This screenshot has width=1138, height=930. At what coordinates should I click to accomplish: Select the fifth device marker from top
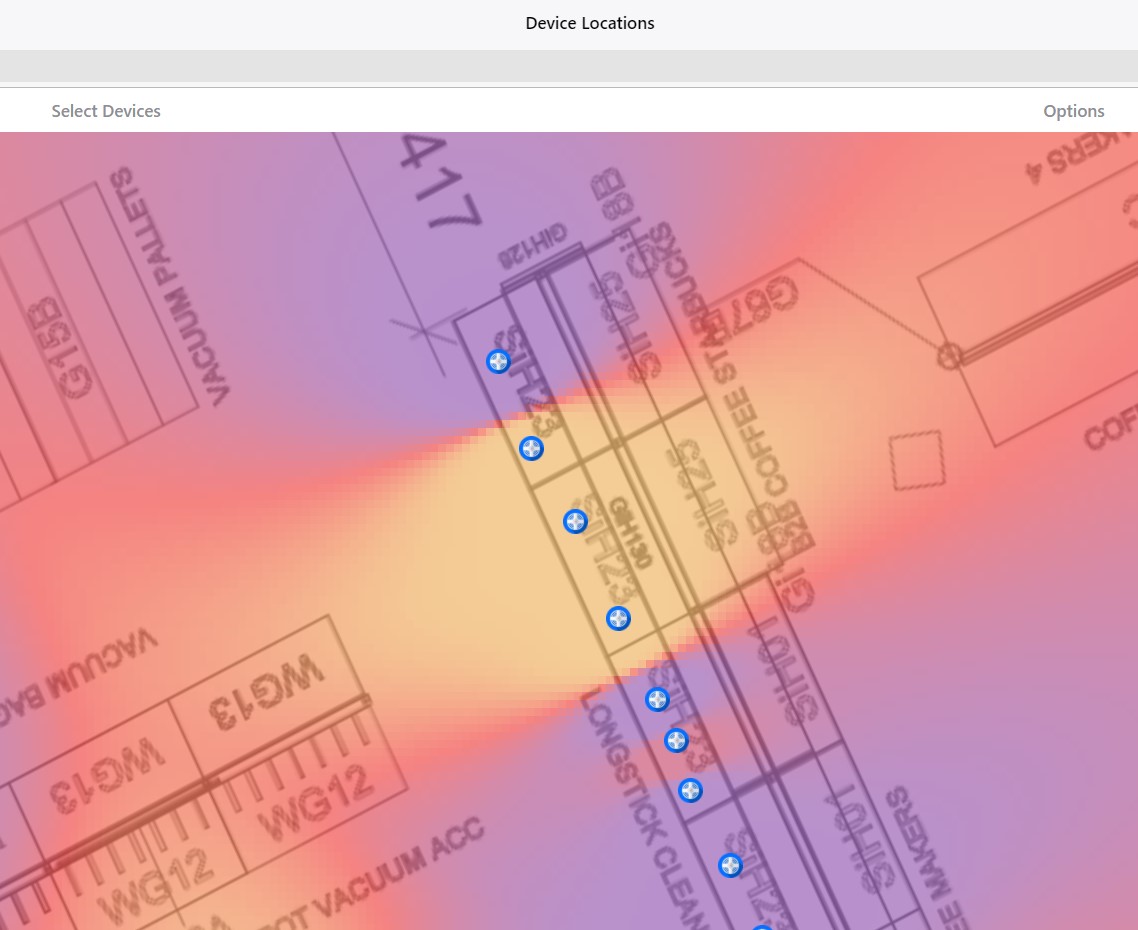[x=658, y=700]
